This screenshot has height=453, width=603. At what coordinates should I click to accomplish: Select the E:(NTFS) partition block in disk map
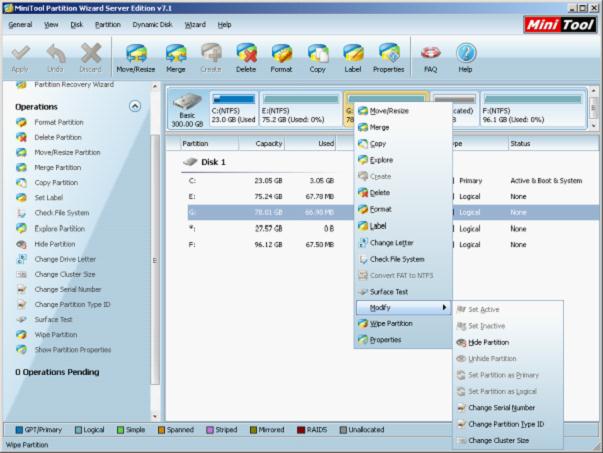[300, 109]
